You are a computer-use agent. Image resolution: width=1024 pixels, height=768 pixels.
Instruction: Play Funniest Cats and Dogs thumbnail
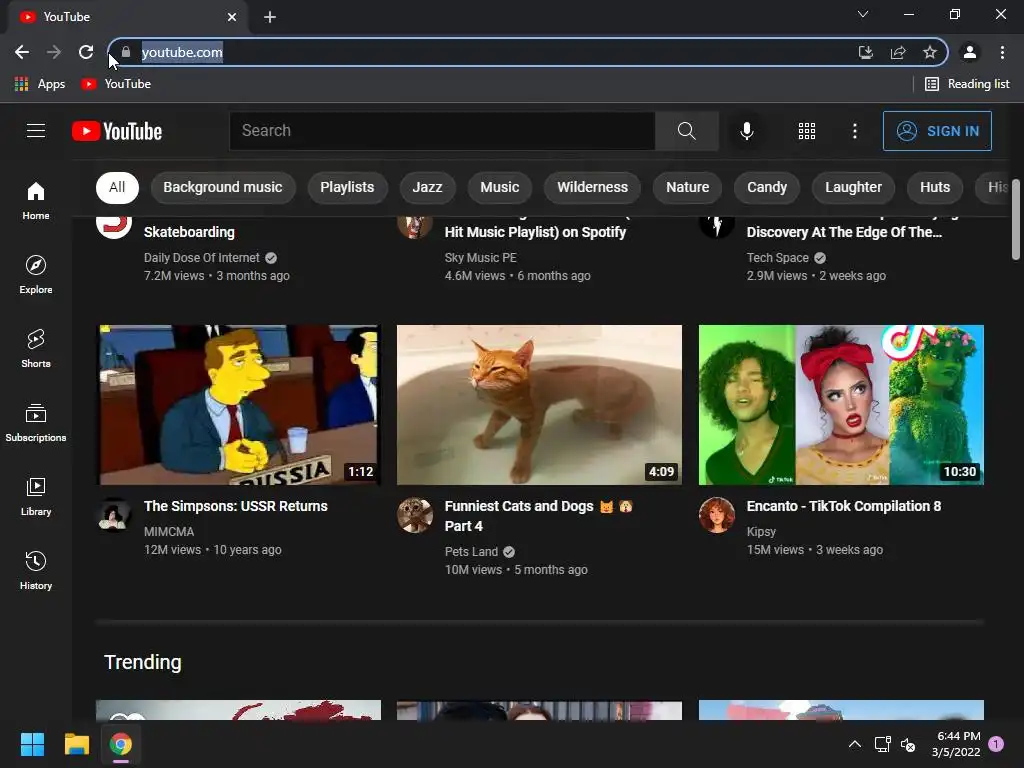coord(539,405)
